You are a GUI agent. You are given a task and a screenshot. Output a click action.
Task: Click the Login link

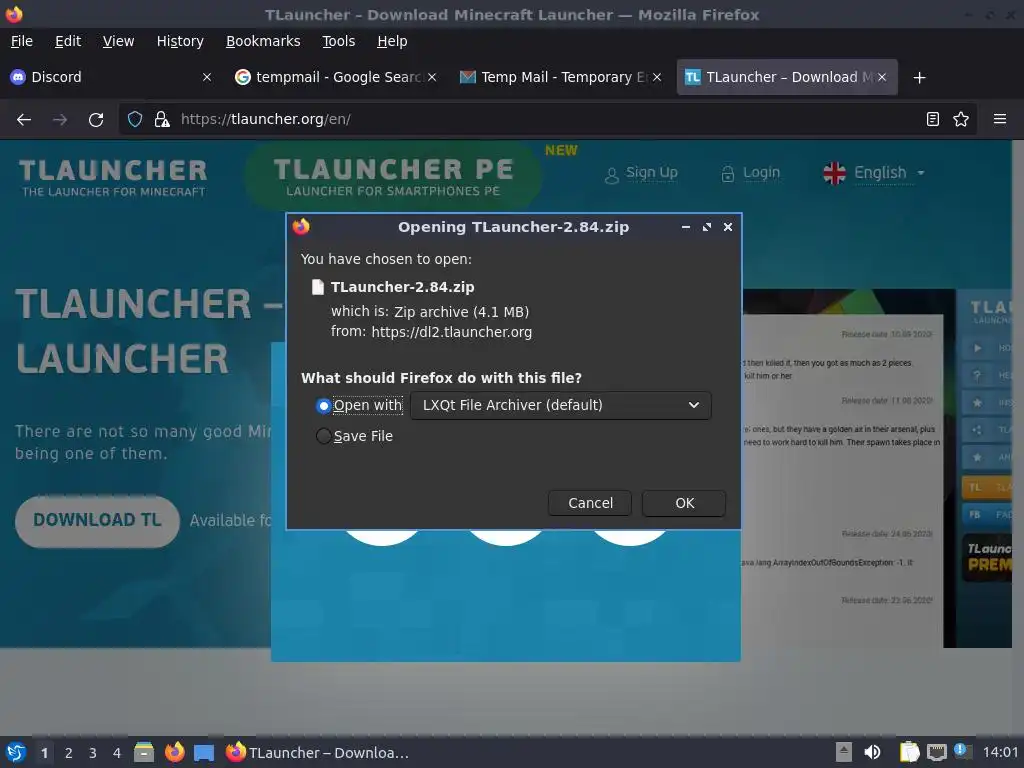750,174
